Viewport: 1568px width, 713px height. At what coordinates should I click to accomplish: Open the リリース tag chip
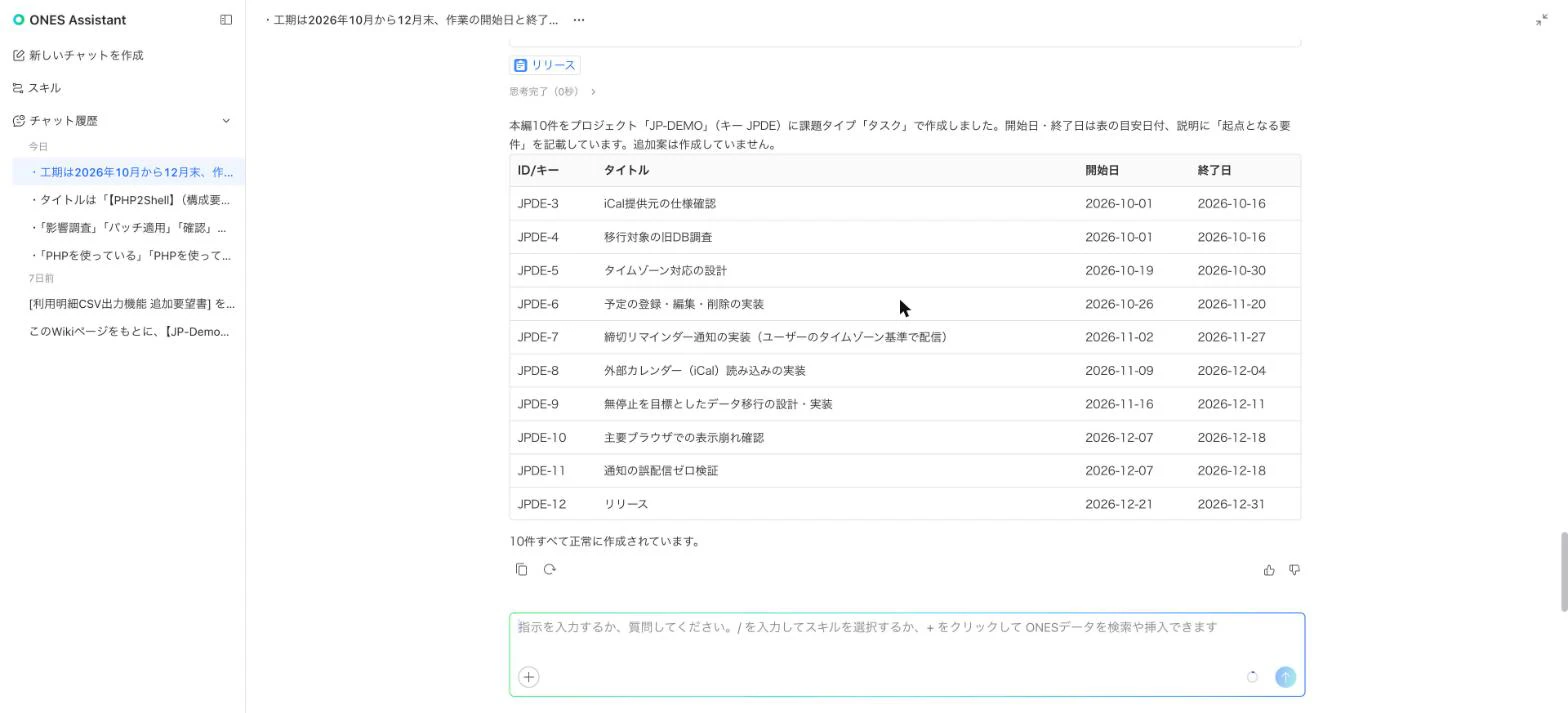coord(545,65)
